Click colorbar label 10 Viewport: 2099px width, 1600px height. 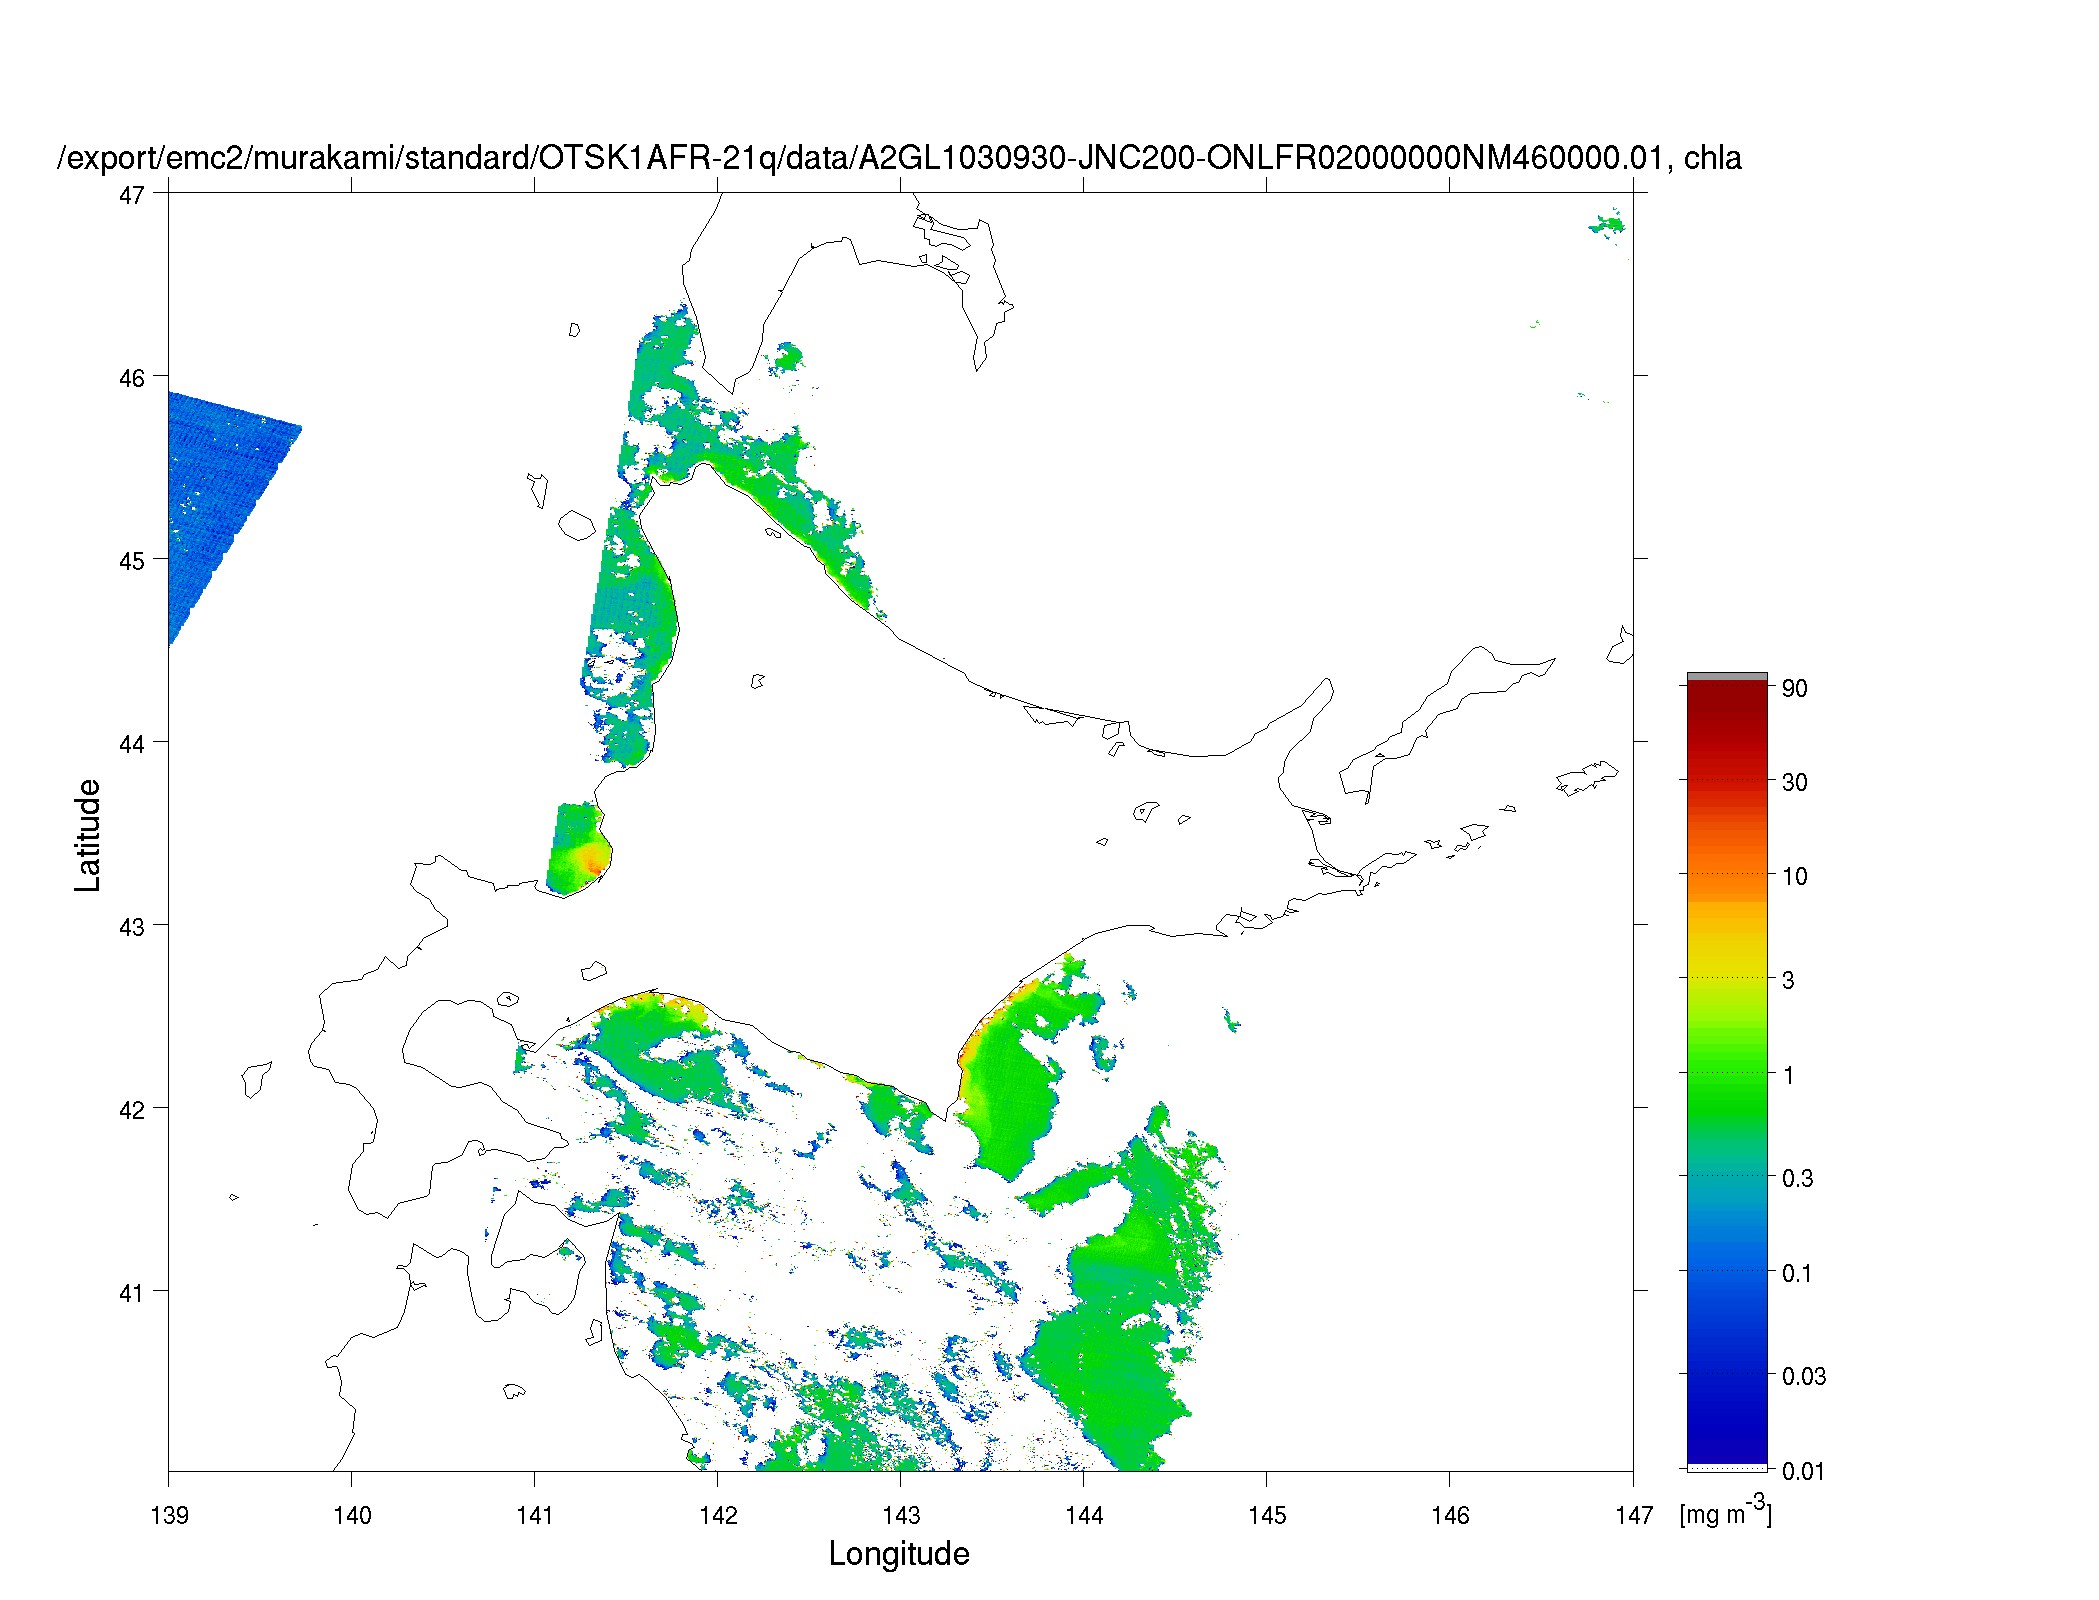pos(1795,876)
